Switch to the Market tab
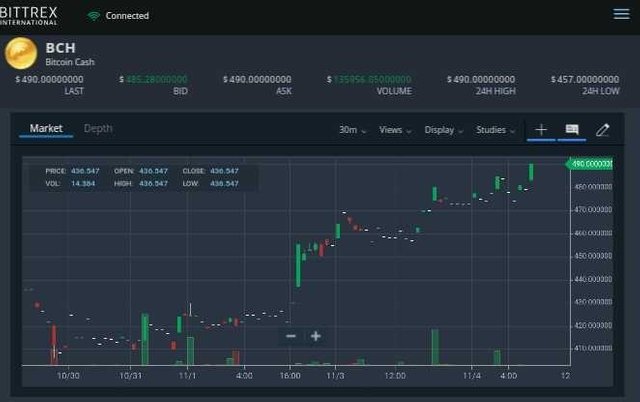This screenshot has height=402, width=640. 46,128
